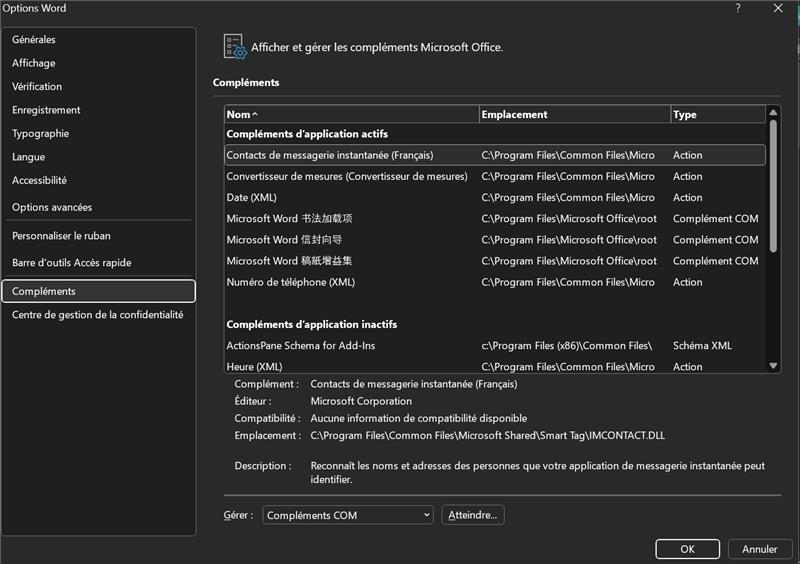Select the Convertisseur de mesures add-in
This screenshot has height=564, width=800.
[495, 177]
